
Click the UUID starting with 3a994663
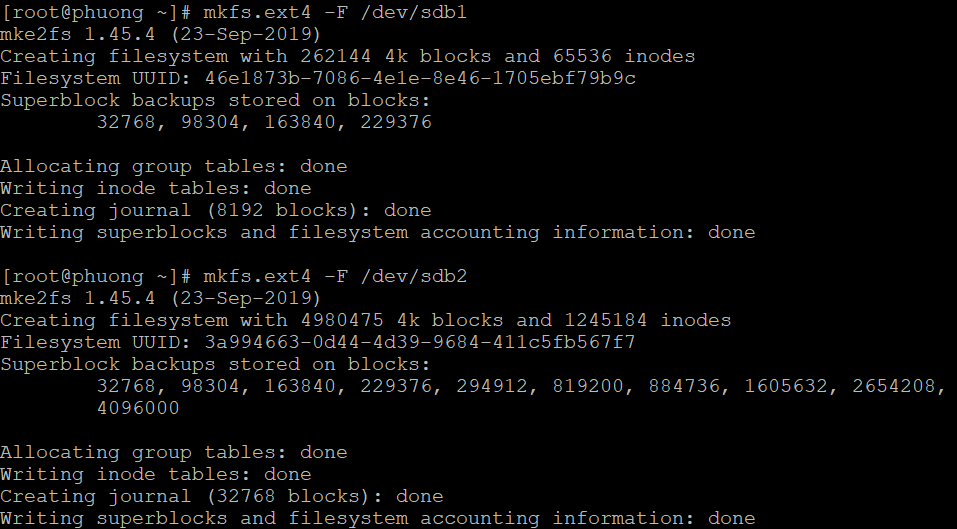[420, 342]
